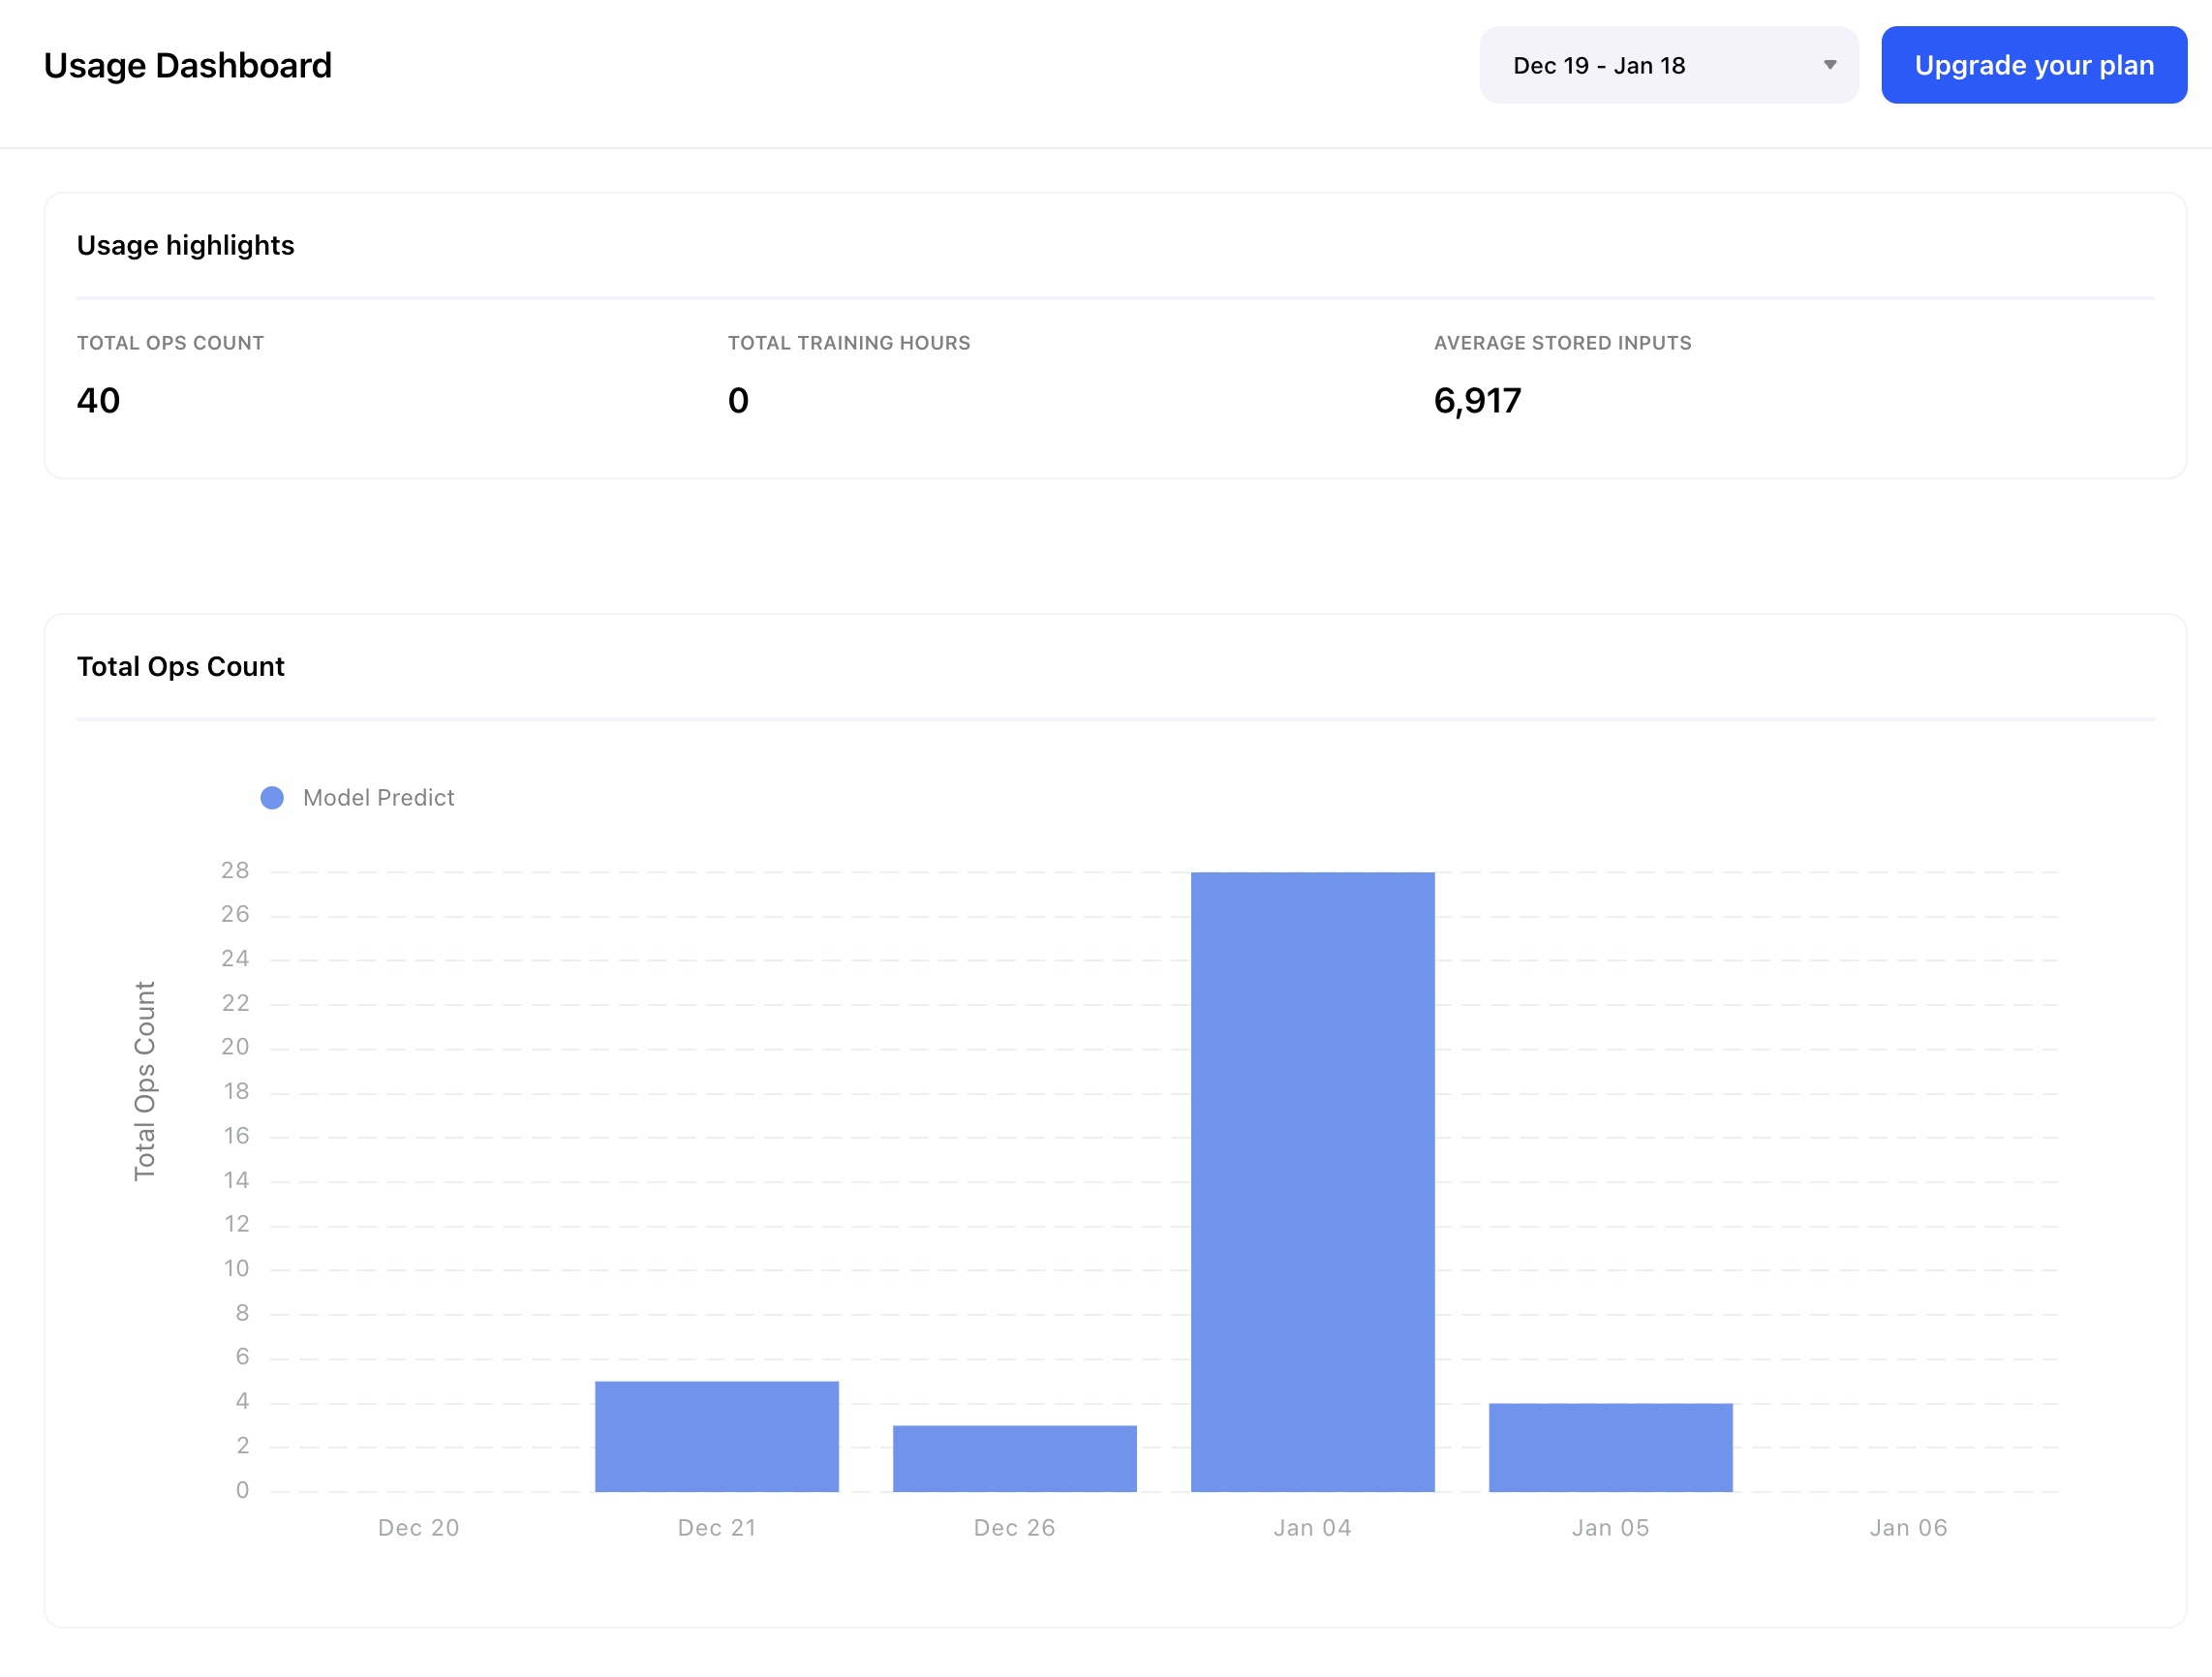The image size is (2212, 1677).
Task: Click the Total Training Hours value 0
Action: (x=738, y=401)
